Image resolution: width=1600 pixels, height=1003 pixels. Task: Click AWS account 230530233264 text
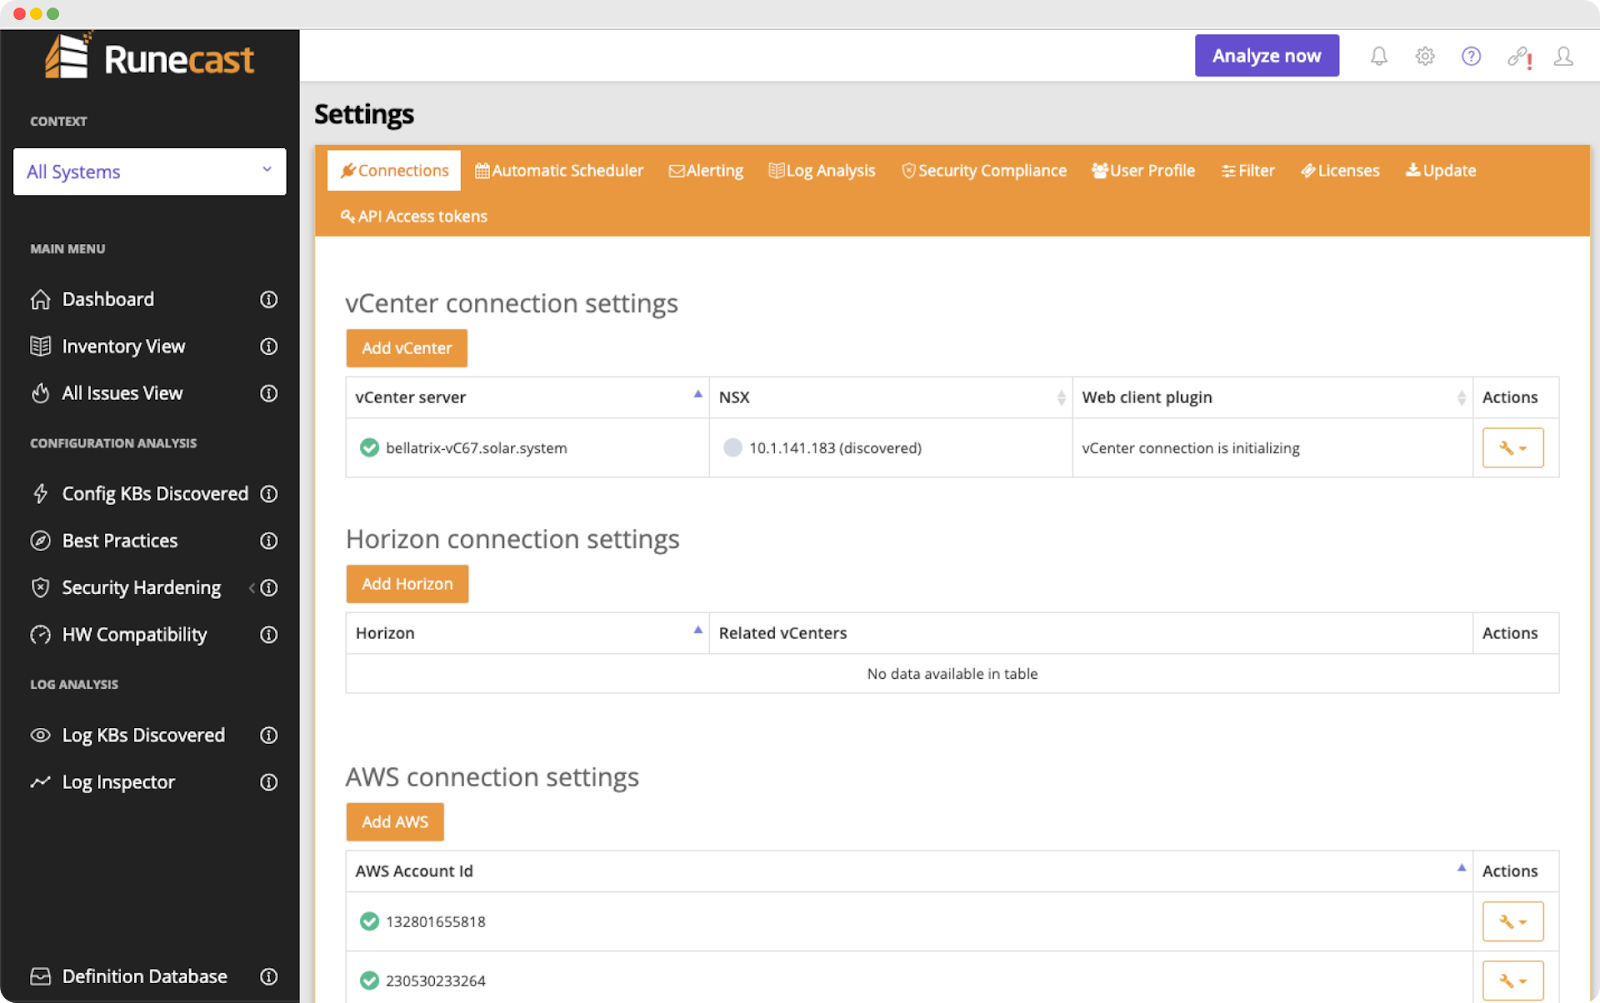tap(436, 981)
